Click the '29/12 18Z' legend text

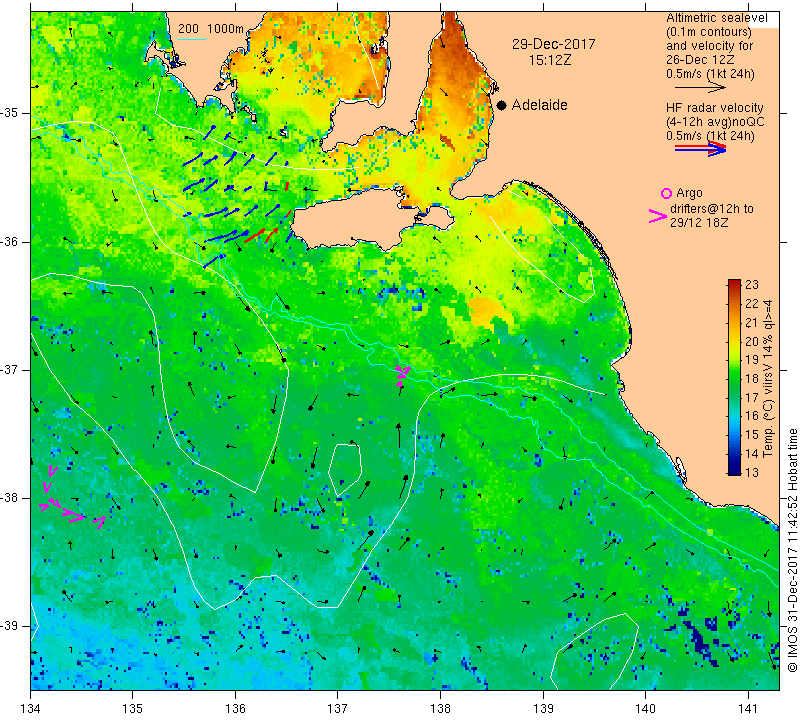tap(698, 223)
